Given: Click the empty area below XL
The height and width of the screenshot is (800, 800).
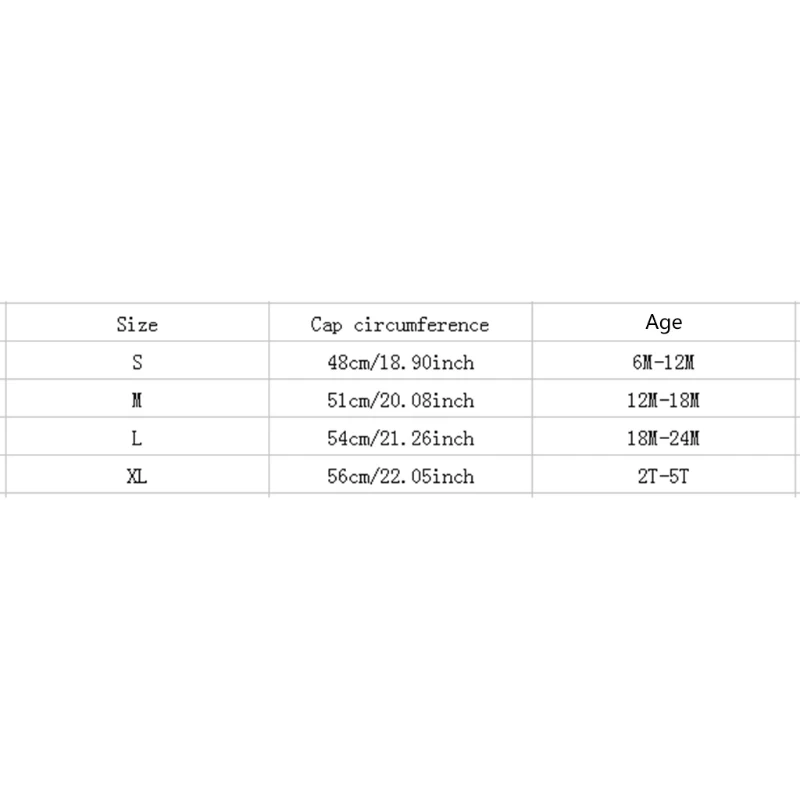Looking at the screenshot, I should coord(137,560).
